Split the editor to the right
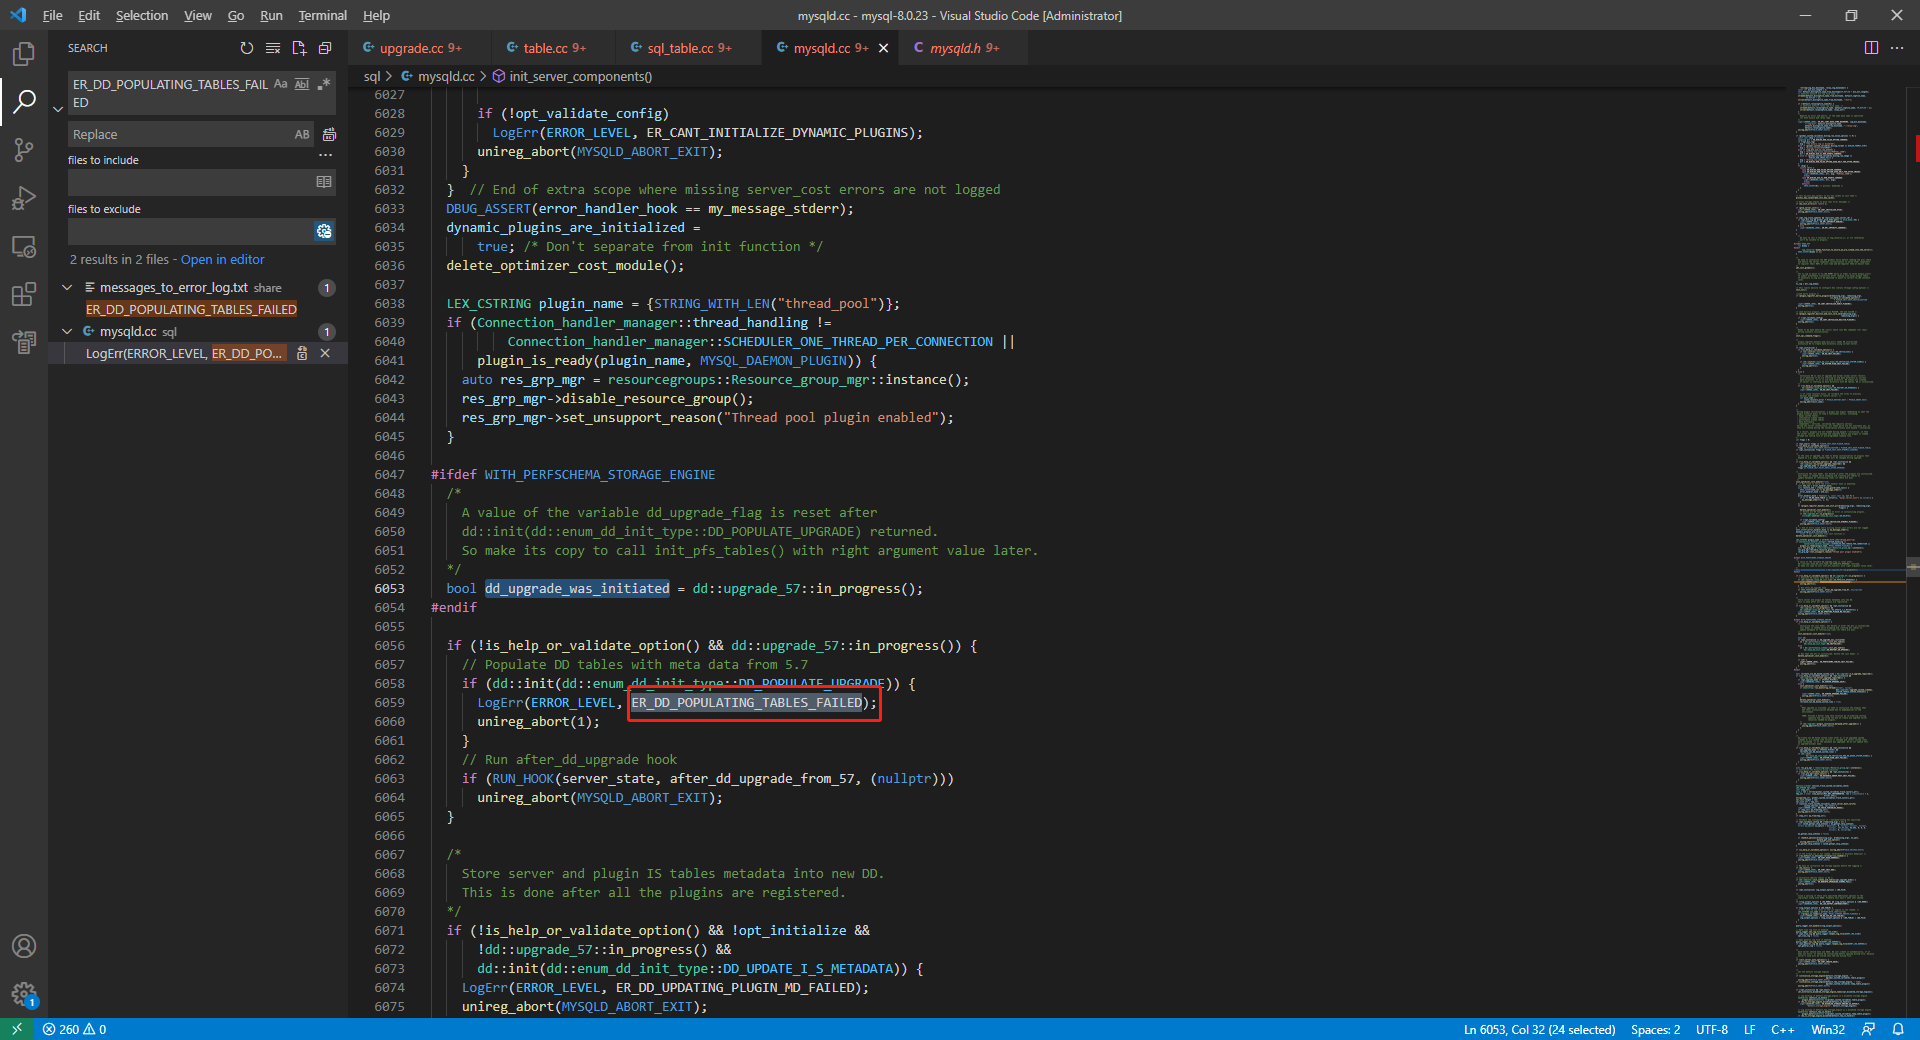This screenshot has height=1040, width=1920. tap(1871, 48)
